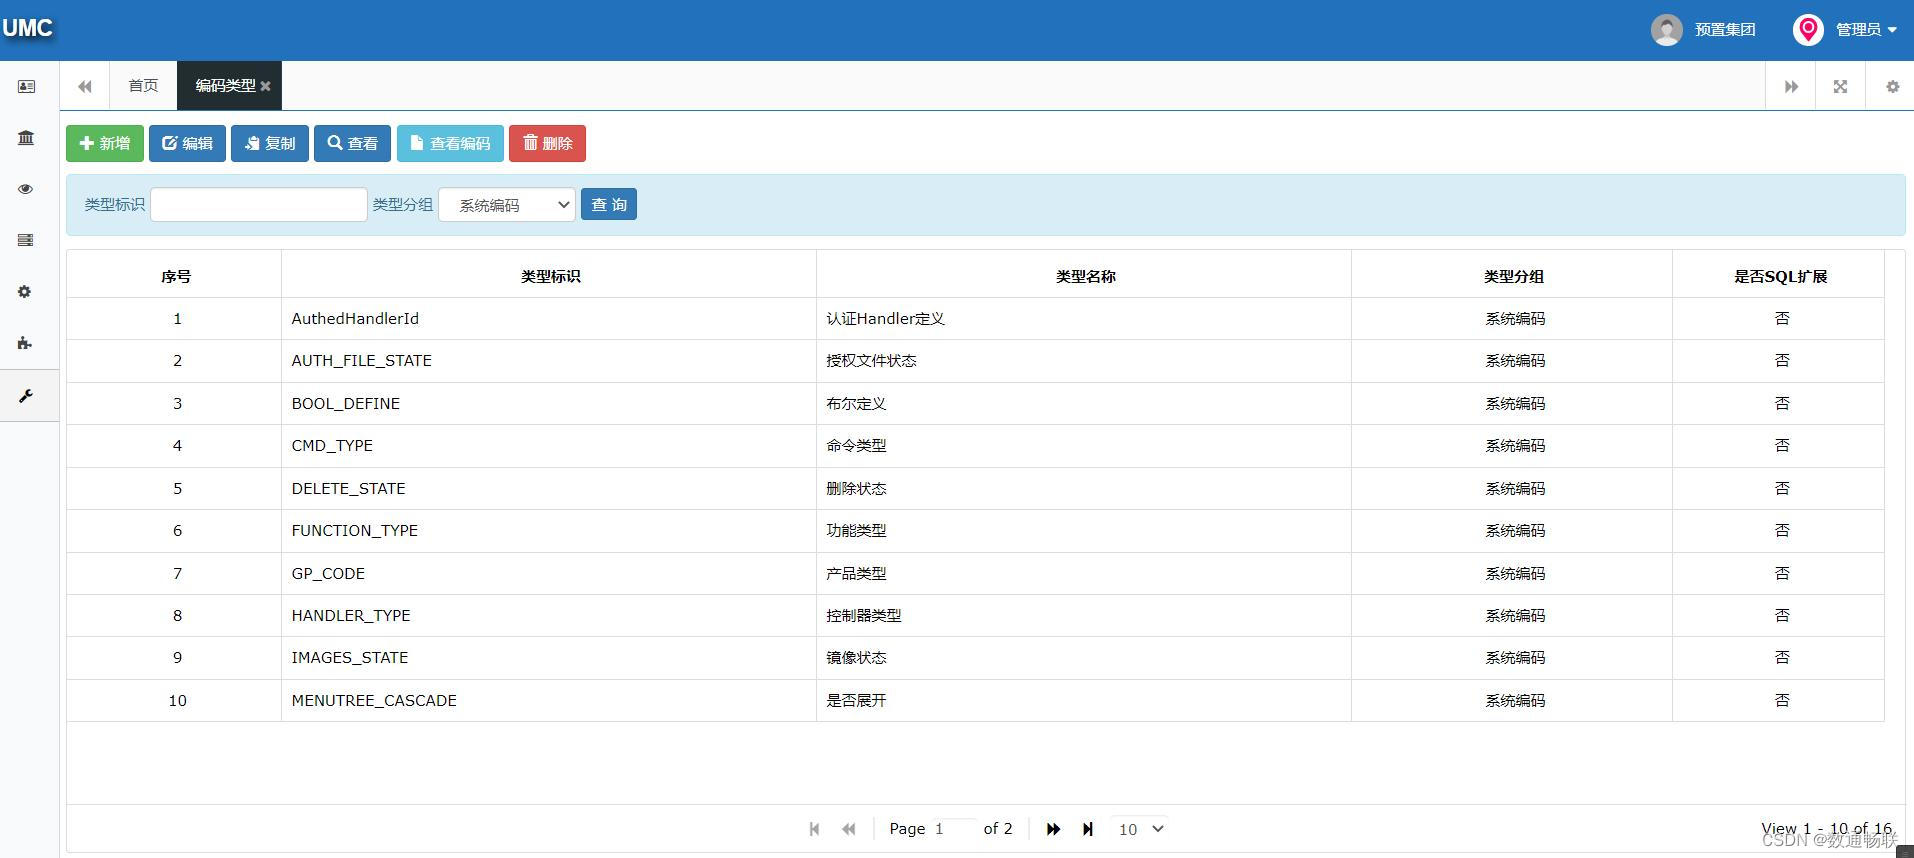Screen dimensions: 1914x858
Task: Focus the page number input field
Action: [x=953, y=829]
